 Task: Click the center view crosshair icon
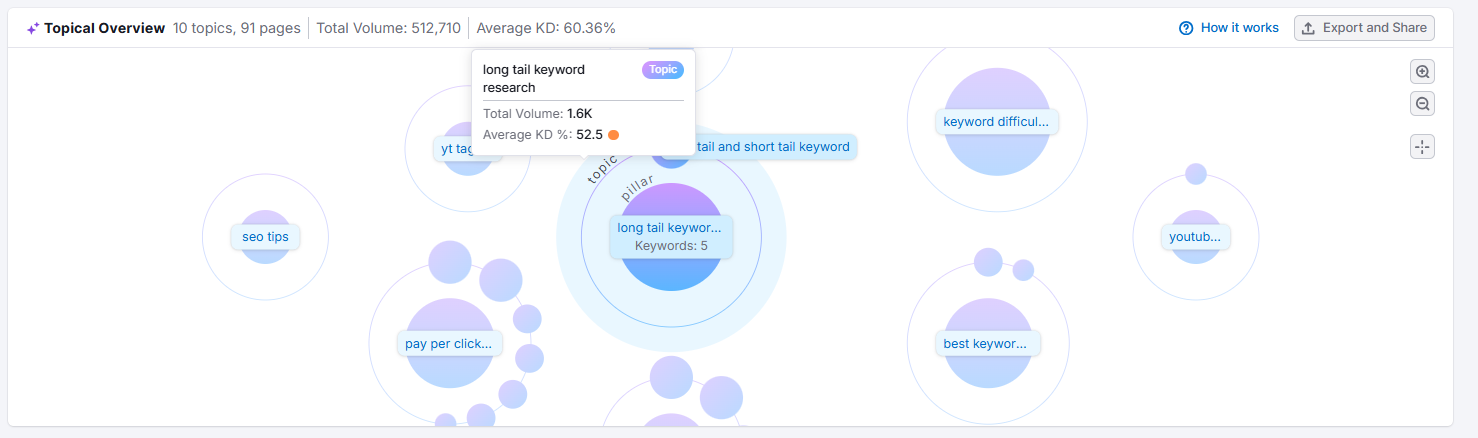click(1422, 147)
